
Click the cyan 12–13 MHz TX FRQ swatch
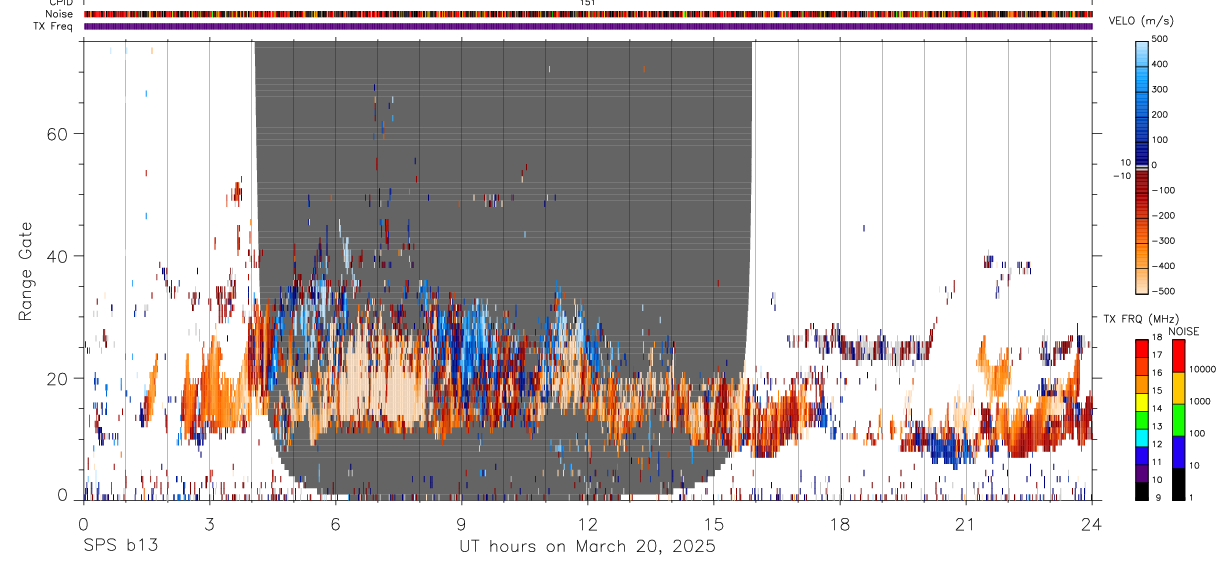coord(1142,438)
